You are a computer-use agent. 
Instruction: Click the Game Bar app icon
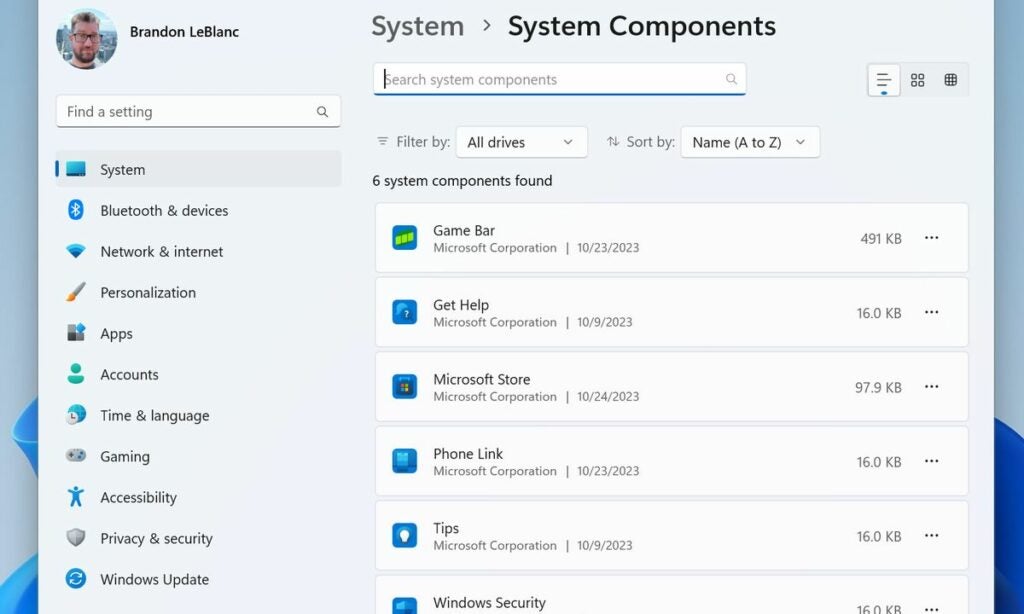(x=404, y=238)
